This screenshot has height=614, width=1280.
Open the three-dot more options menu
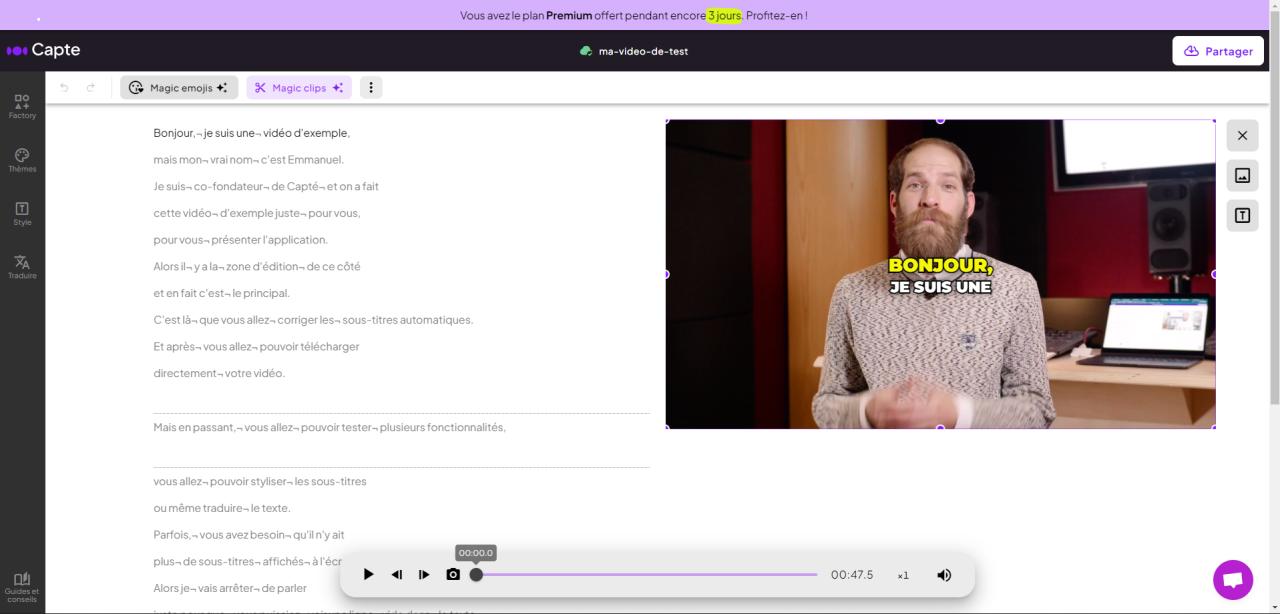[x=371, y=88]
